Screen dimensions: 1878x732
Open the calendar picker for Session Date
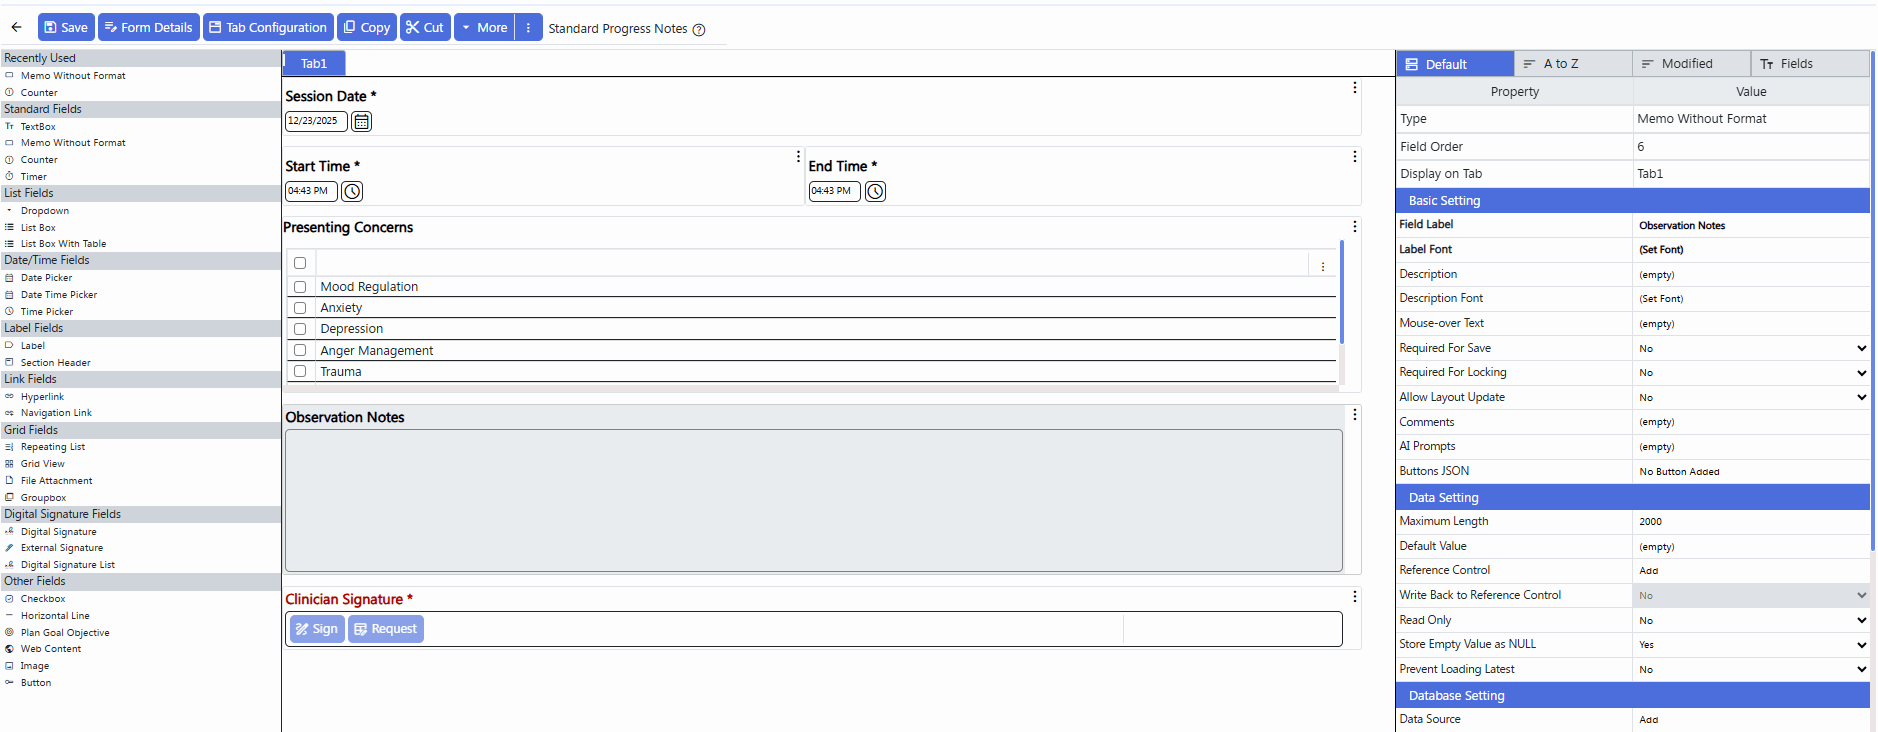pyautogui.click(x=361, y=121)
